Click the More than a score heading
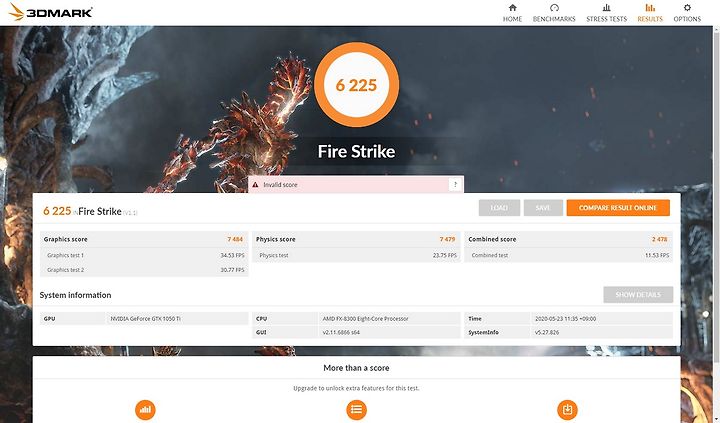 [356, 368]
